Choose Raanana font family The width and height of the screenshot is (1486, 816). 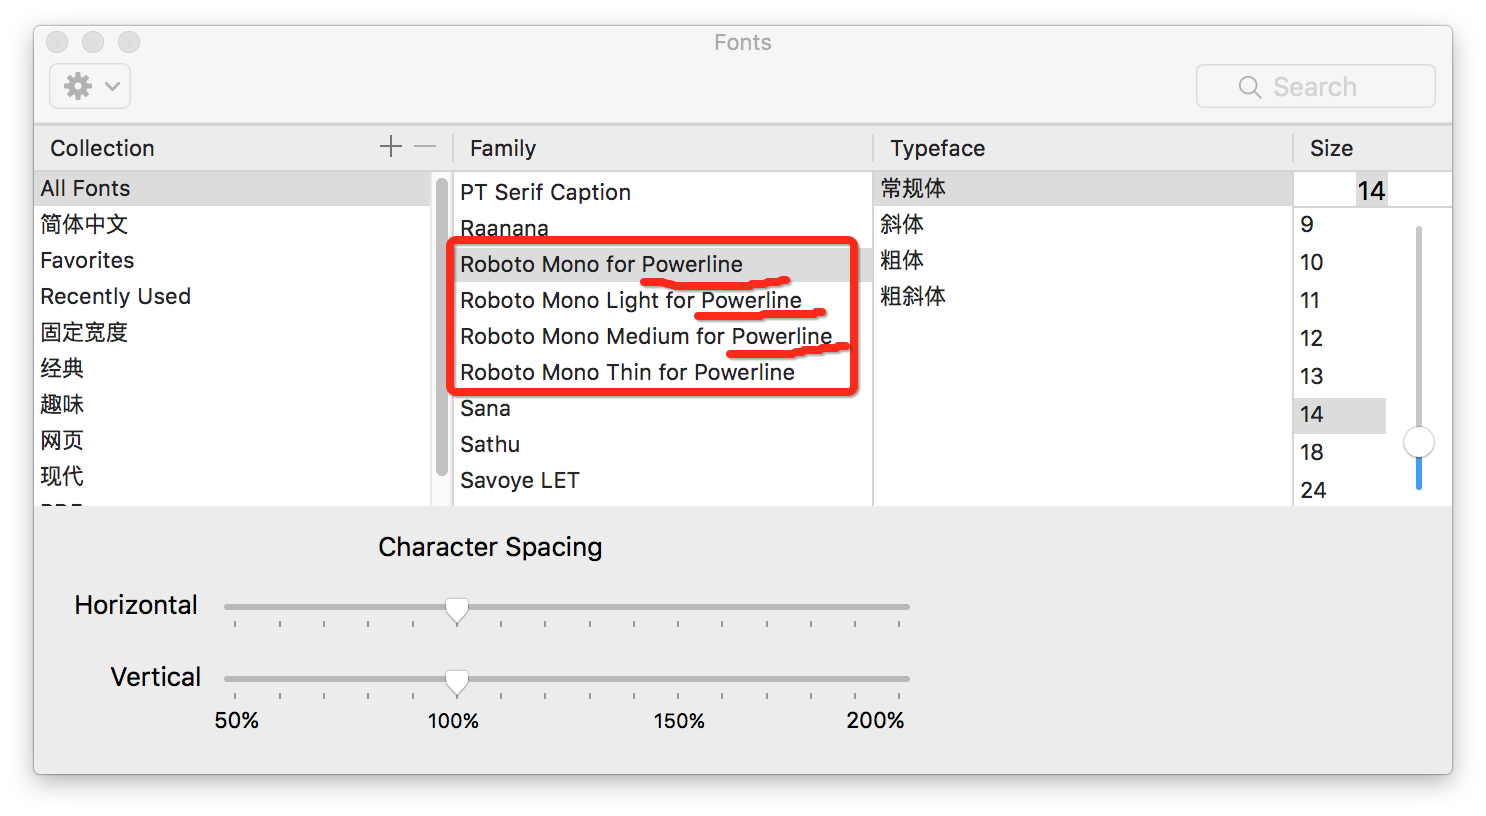tap(662, 228)
